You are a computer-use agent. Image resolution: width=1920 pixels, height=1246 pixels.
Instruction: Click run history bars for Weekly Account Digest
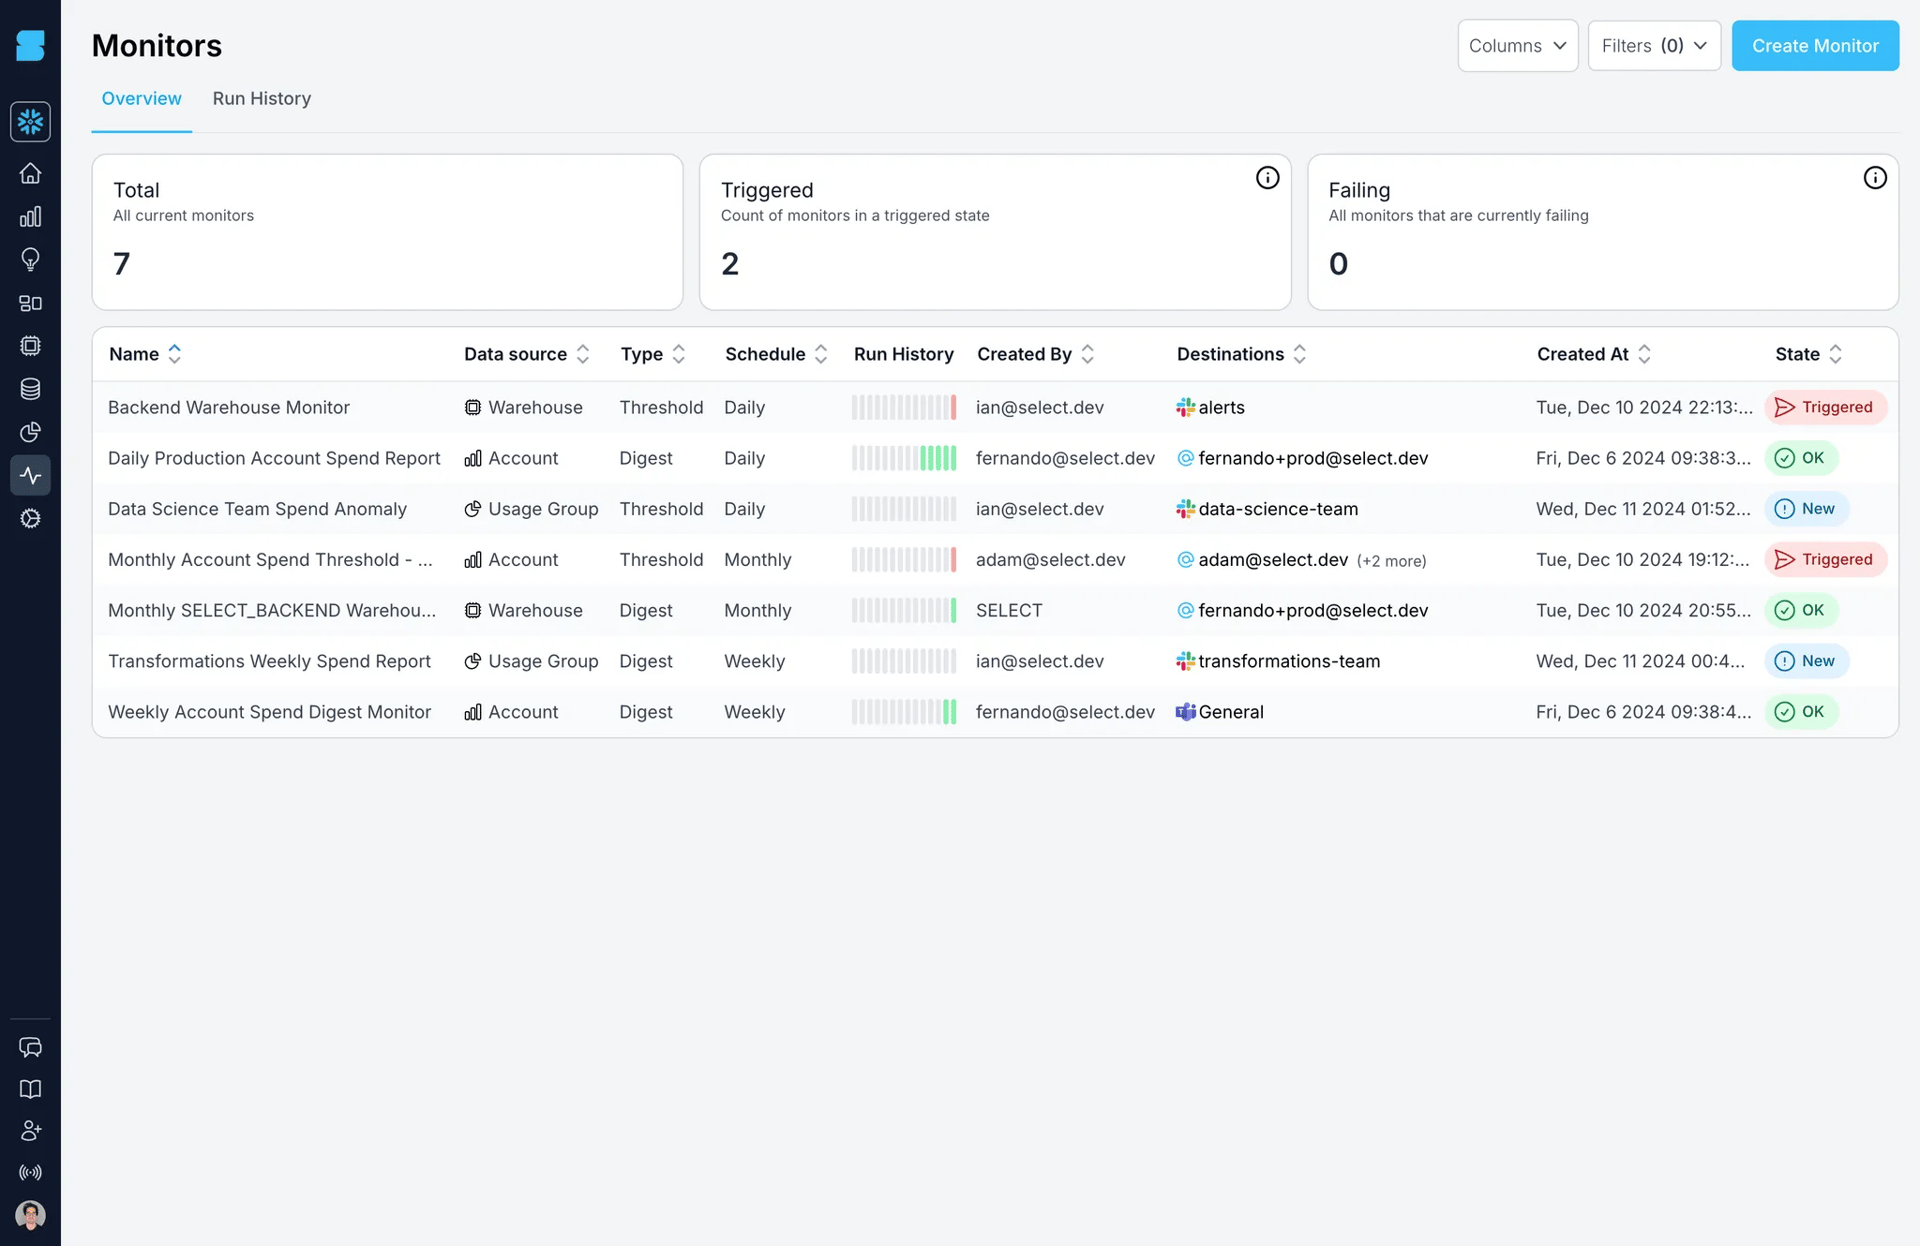point(904,712)
